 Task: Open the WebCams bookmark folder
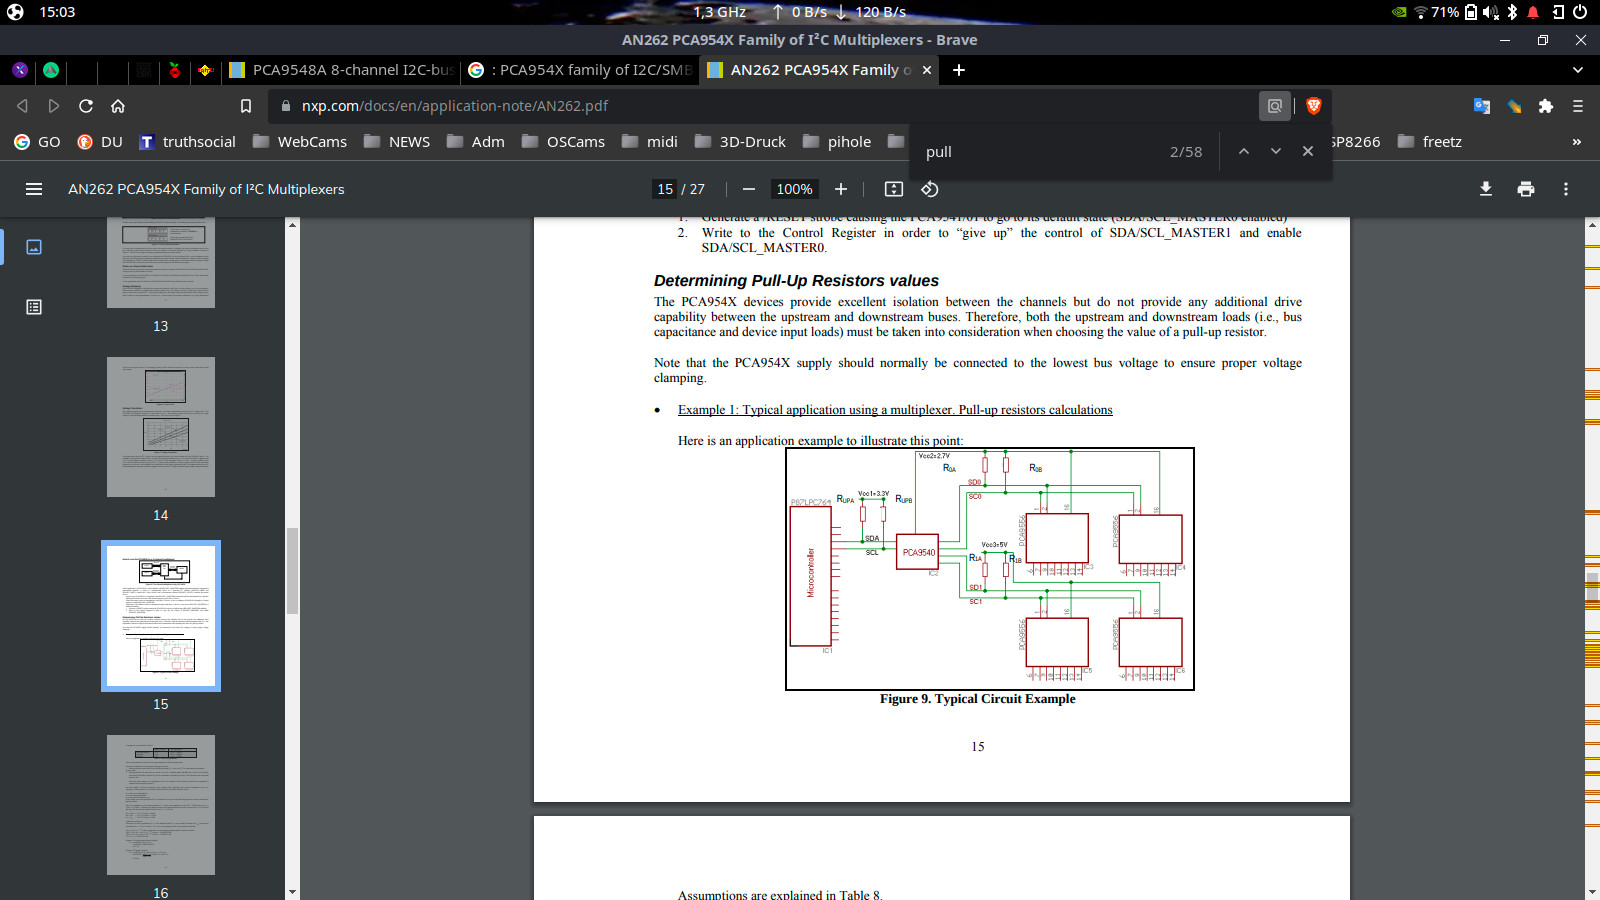coord(300,142)
